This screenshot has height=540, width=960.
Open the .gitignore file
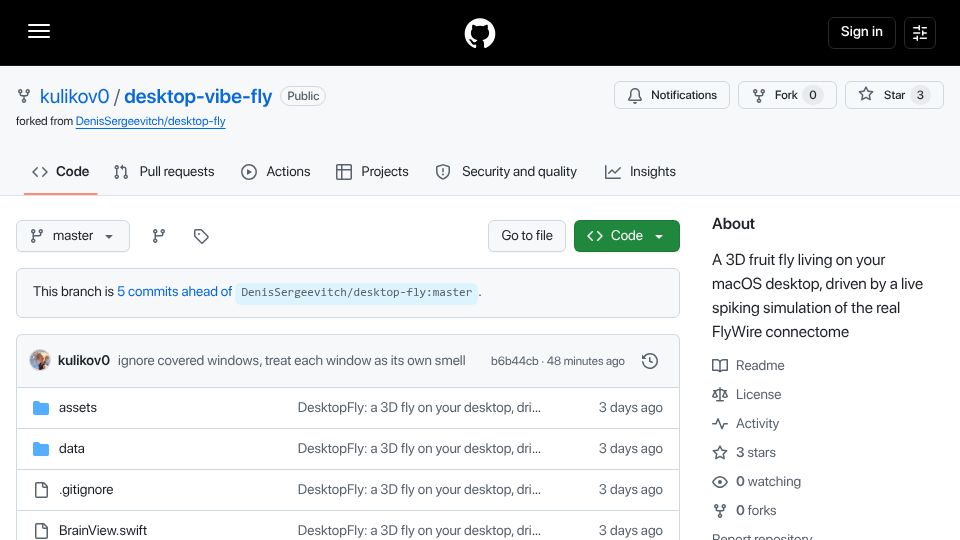tap(86, 489)
